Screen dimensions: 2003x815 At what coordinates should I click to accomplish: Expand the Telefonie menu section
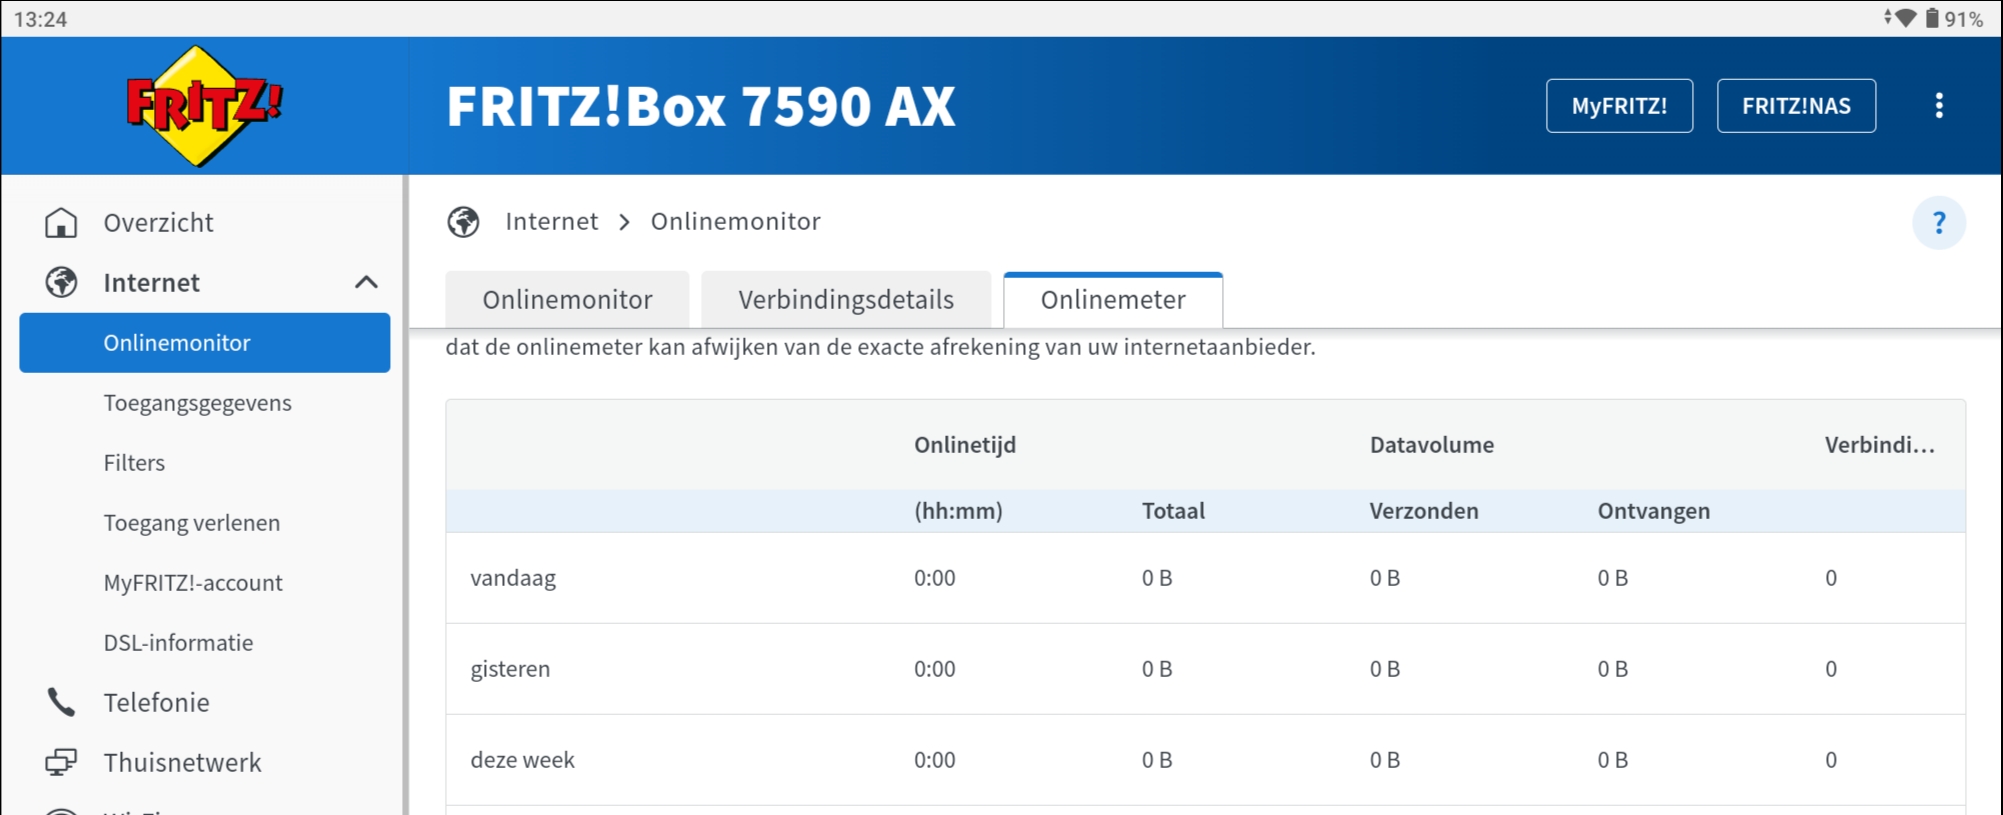(x=156, y=702)
